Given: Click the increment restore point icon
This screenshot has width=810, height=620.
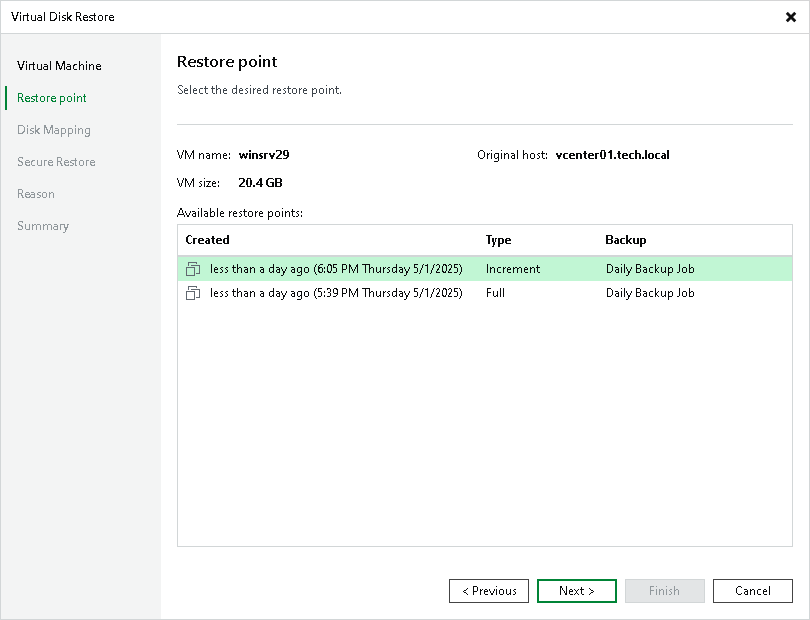Looking at the screenshot, I should click(193, 268).
